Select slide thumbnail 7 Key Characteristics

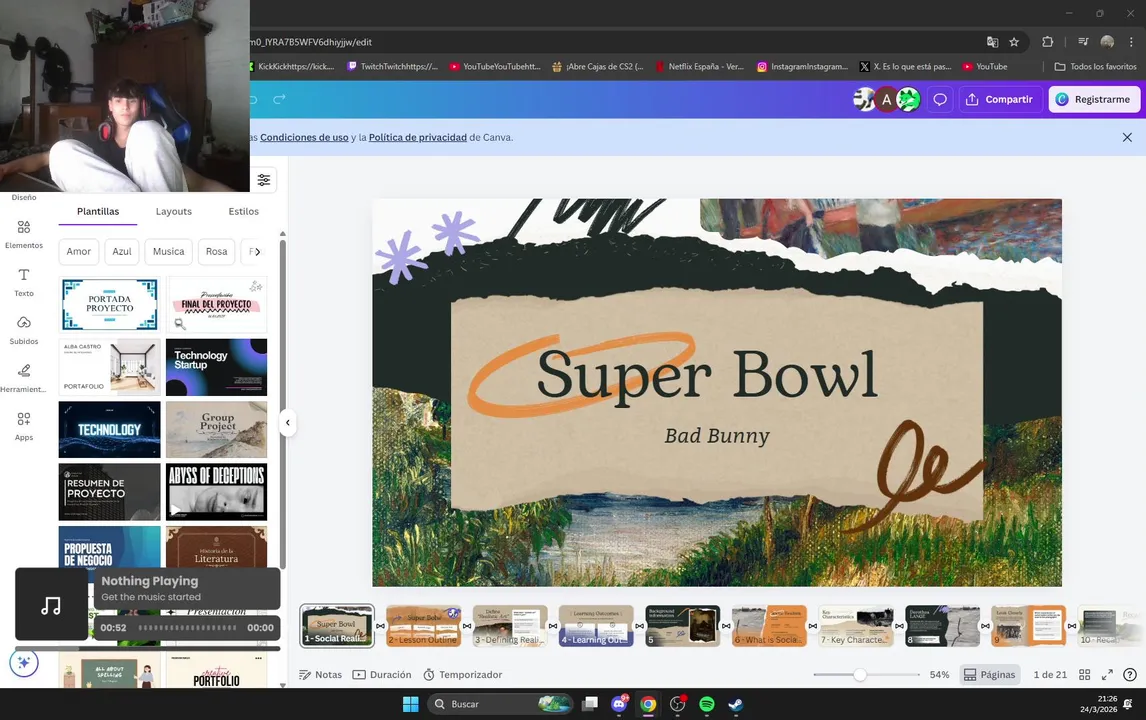pyautogui.click(x=856, y=626)
